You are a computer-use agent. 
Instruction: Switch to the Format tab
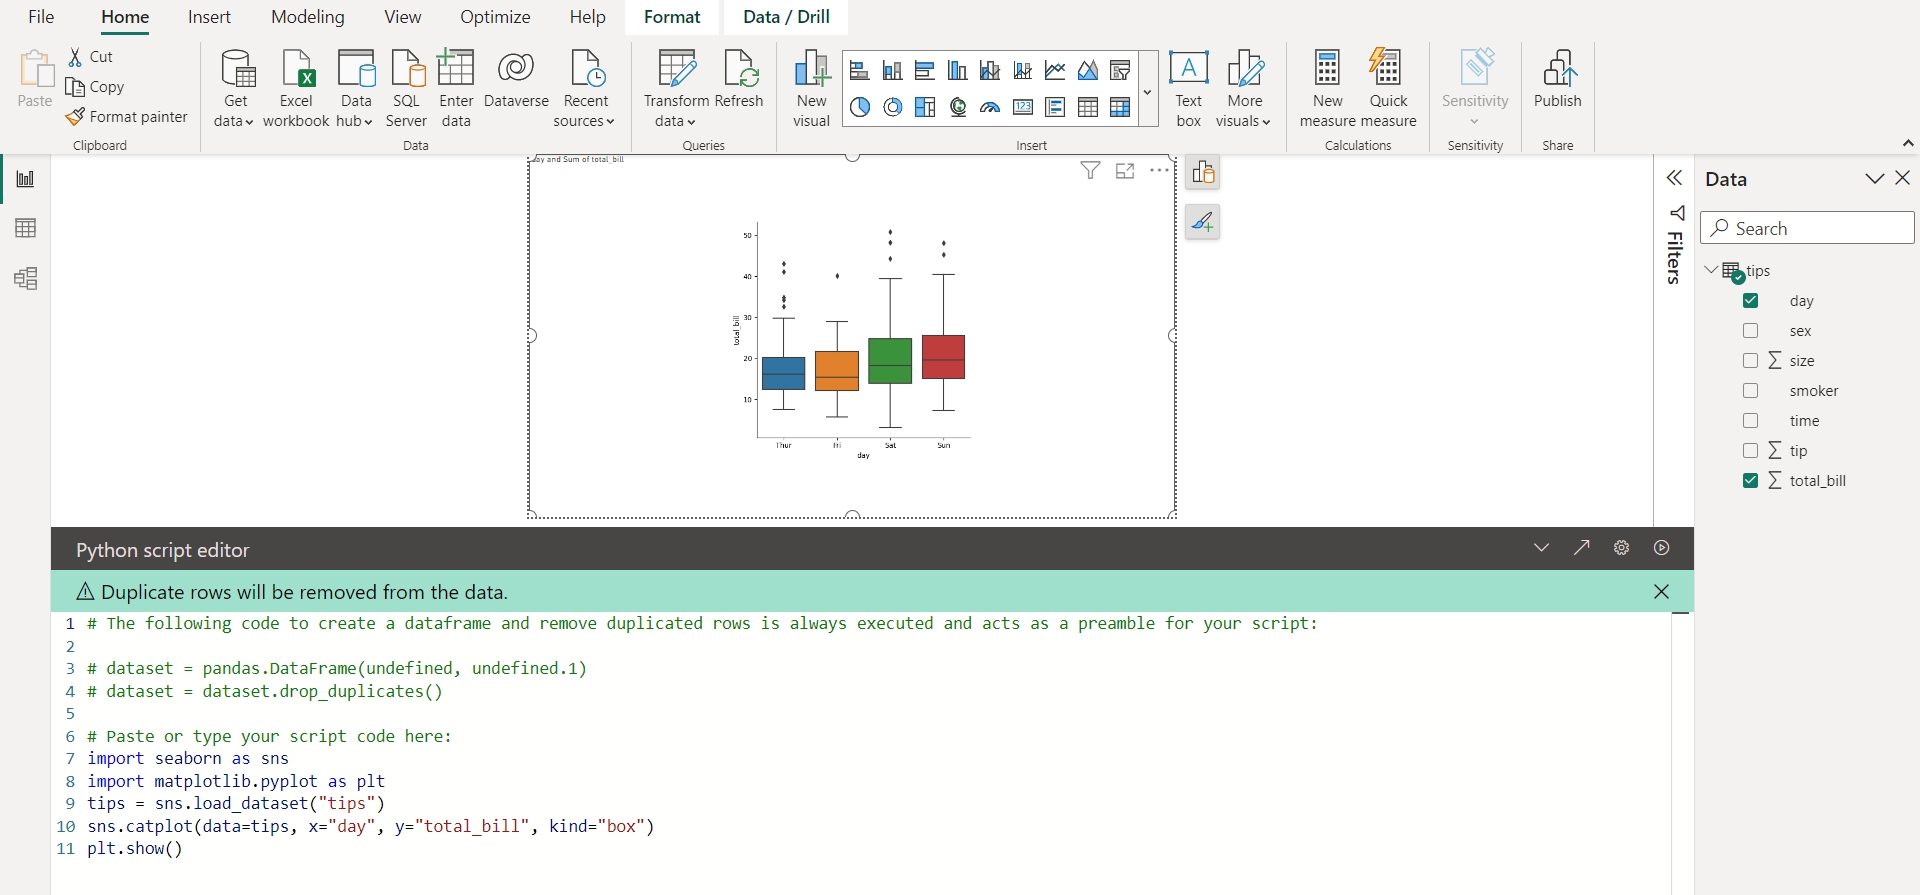pos(672,17)
